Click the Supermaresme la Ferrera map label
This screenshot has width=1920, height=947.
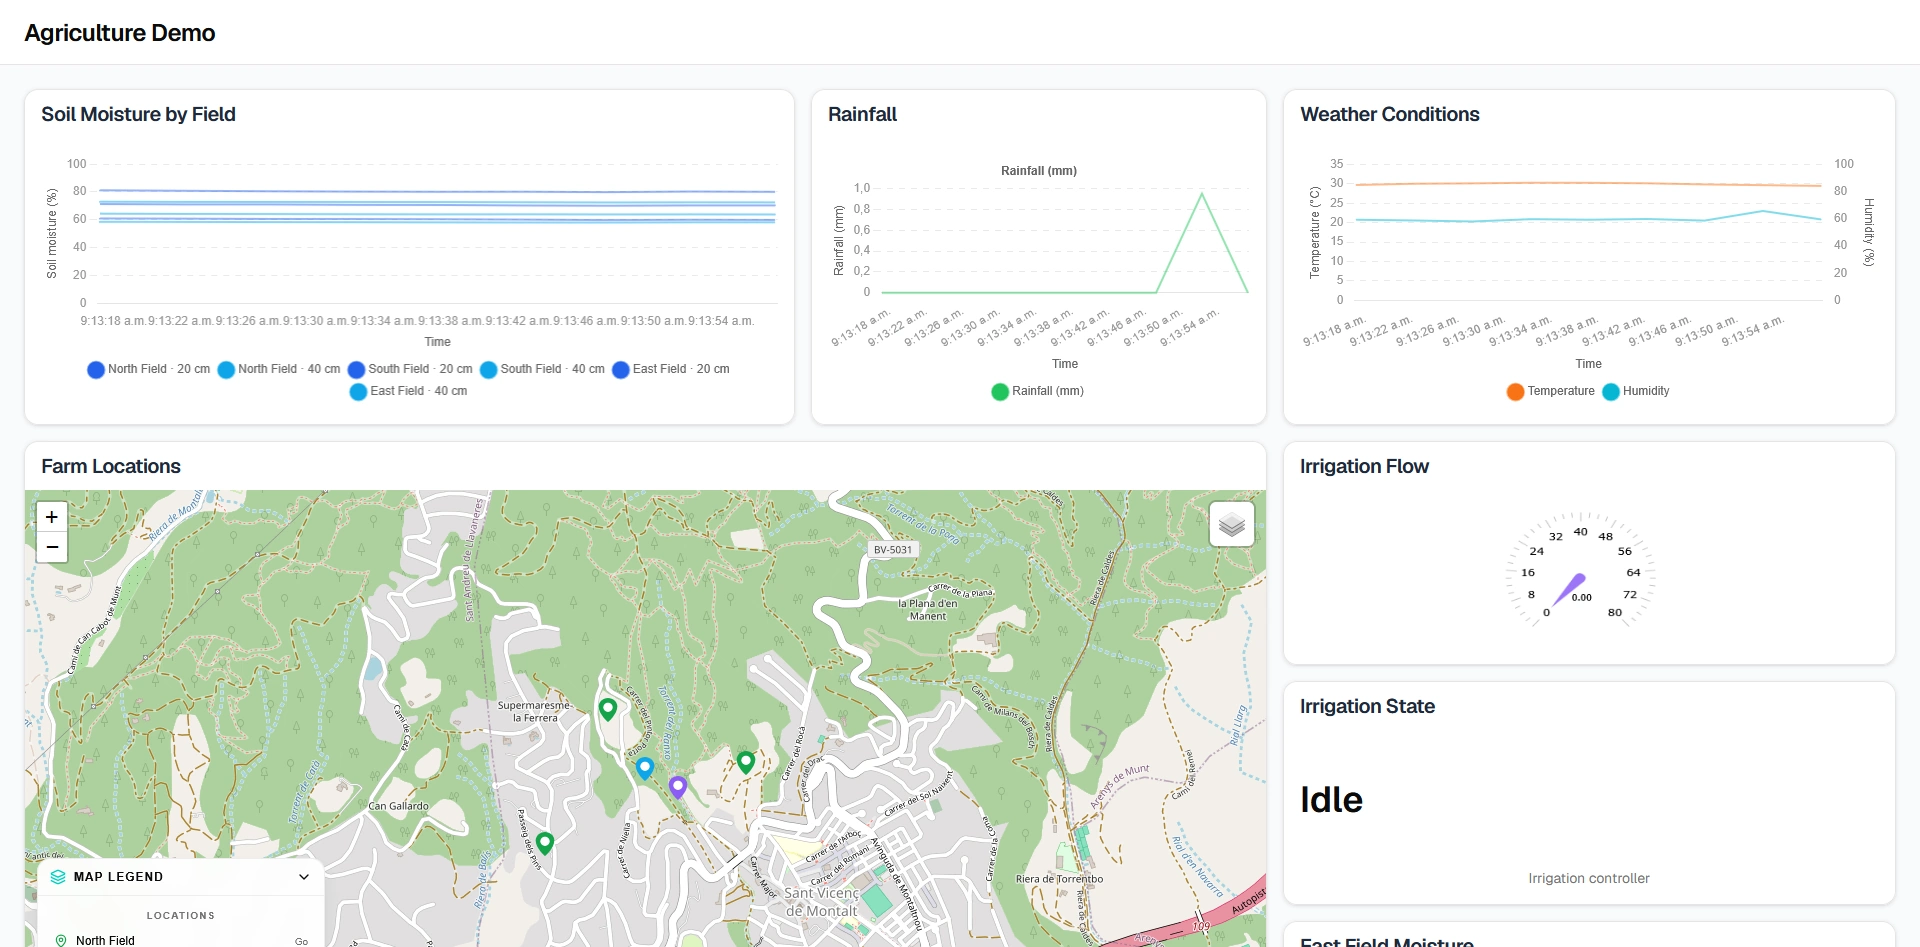(x=534, y=711)
